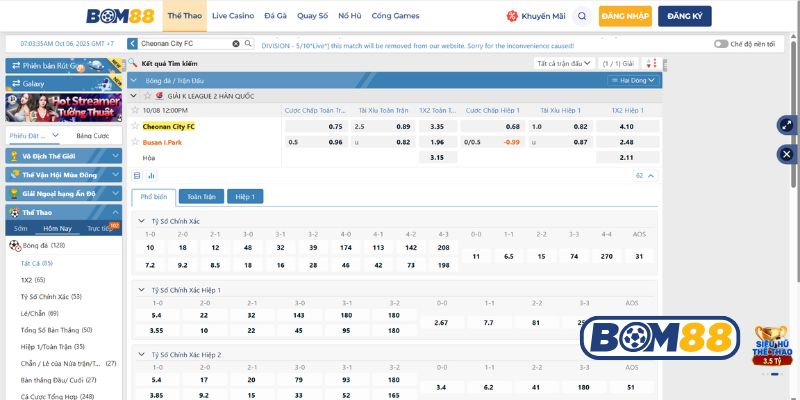Select Cheonan City FC handicap odds 0.75
The height and width of the screenshot is (400, 800).
316,127
